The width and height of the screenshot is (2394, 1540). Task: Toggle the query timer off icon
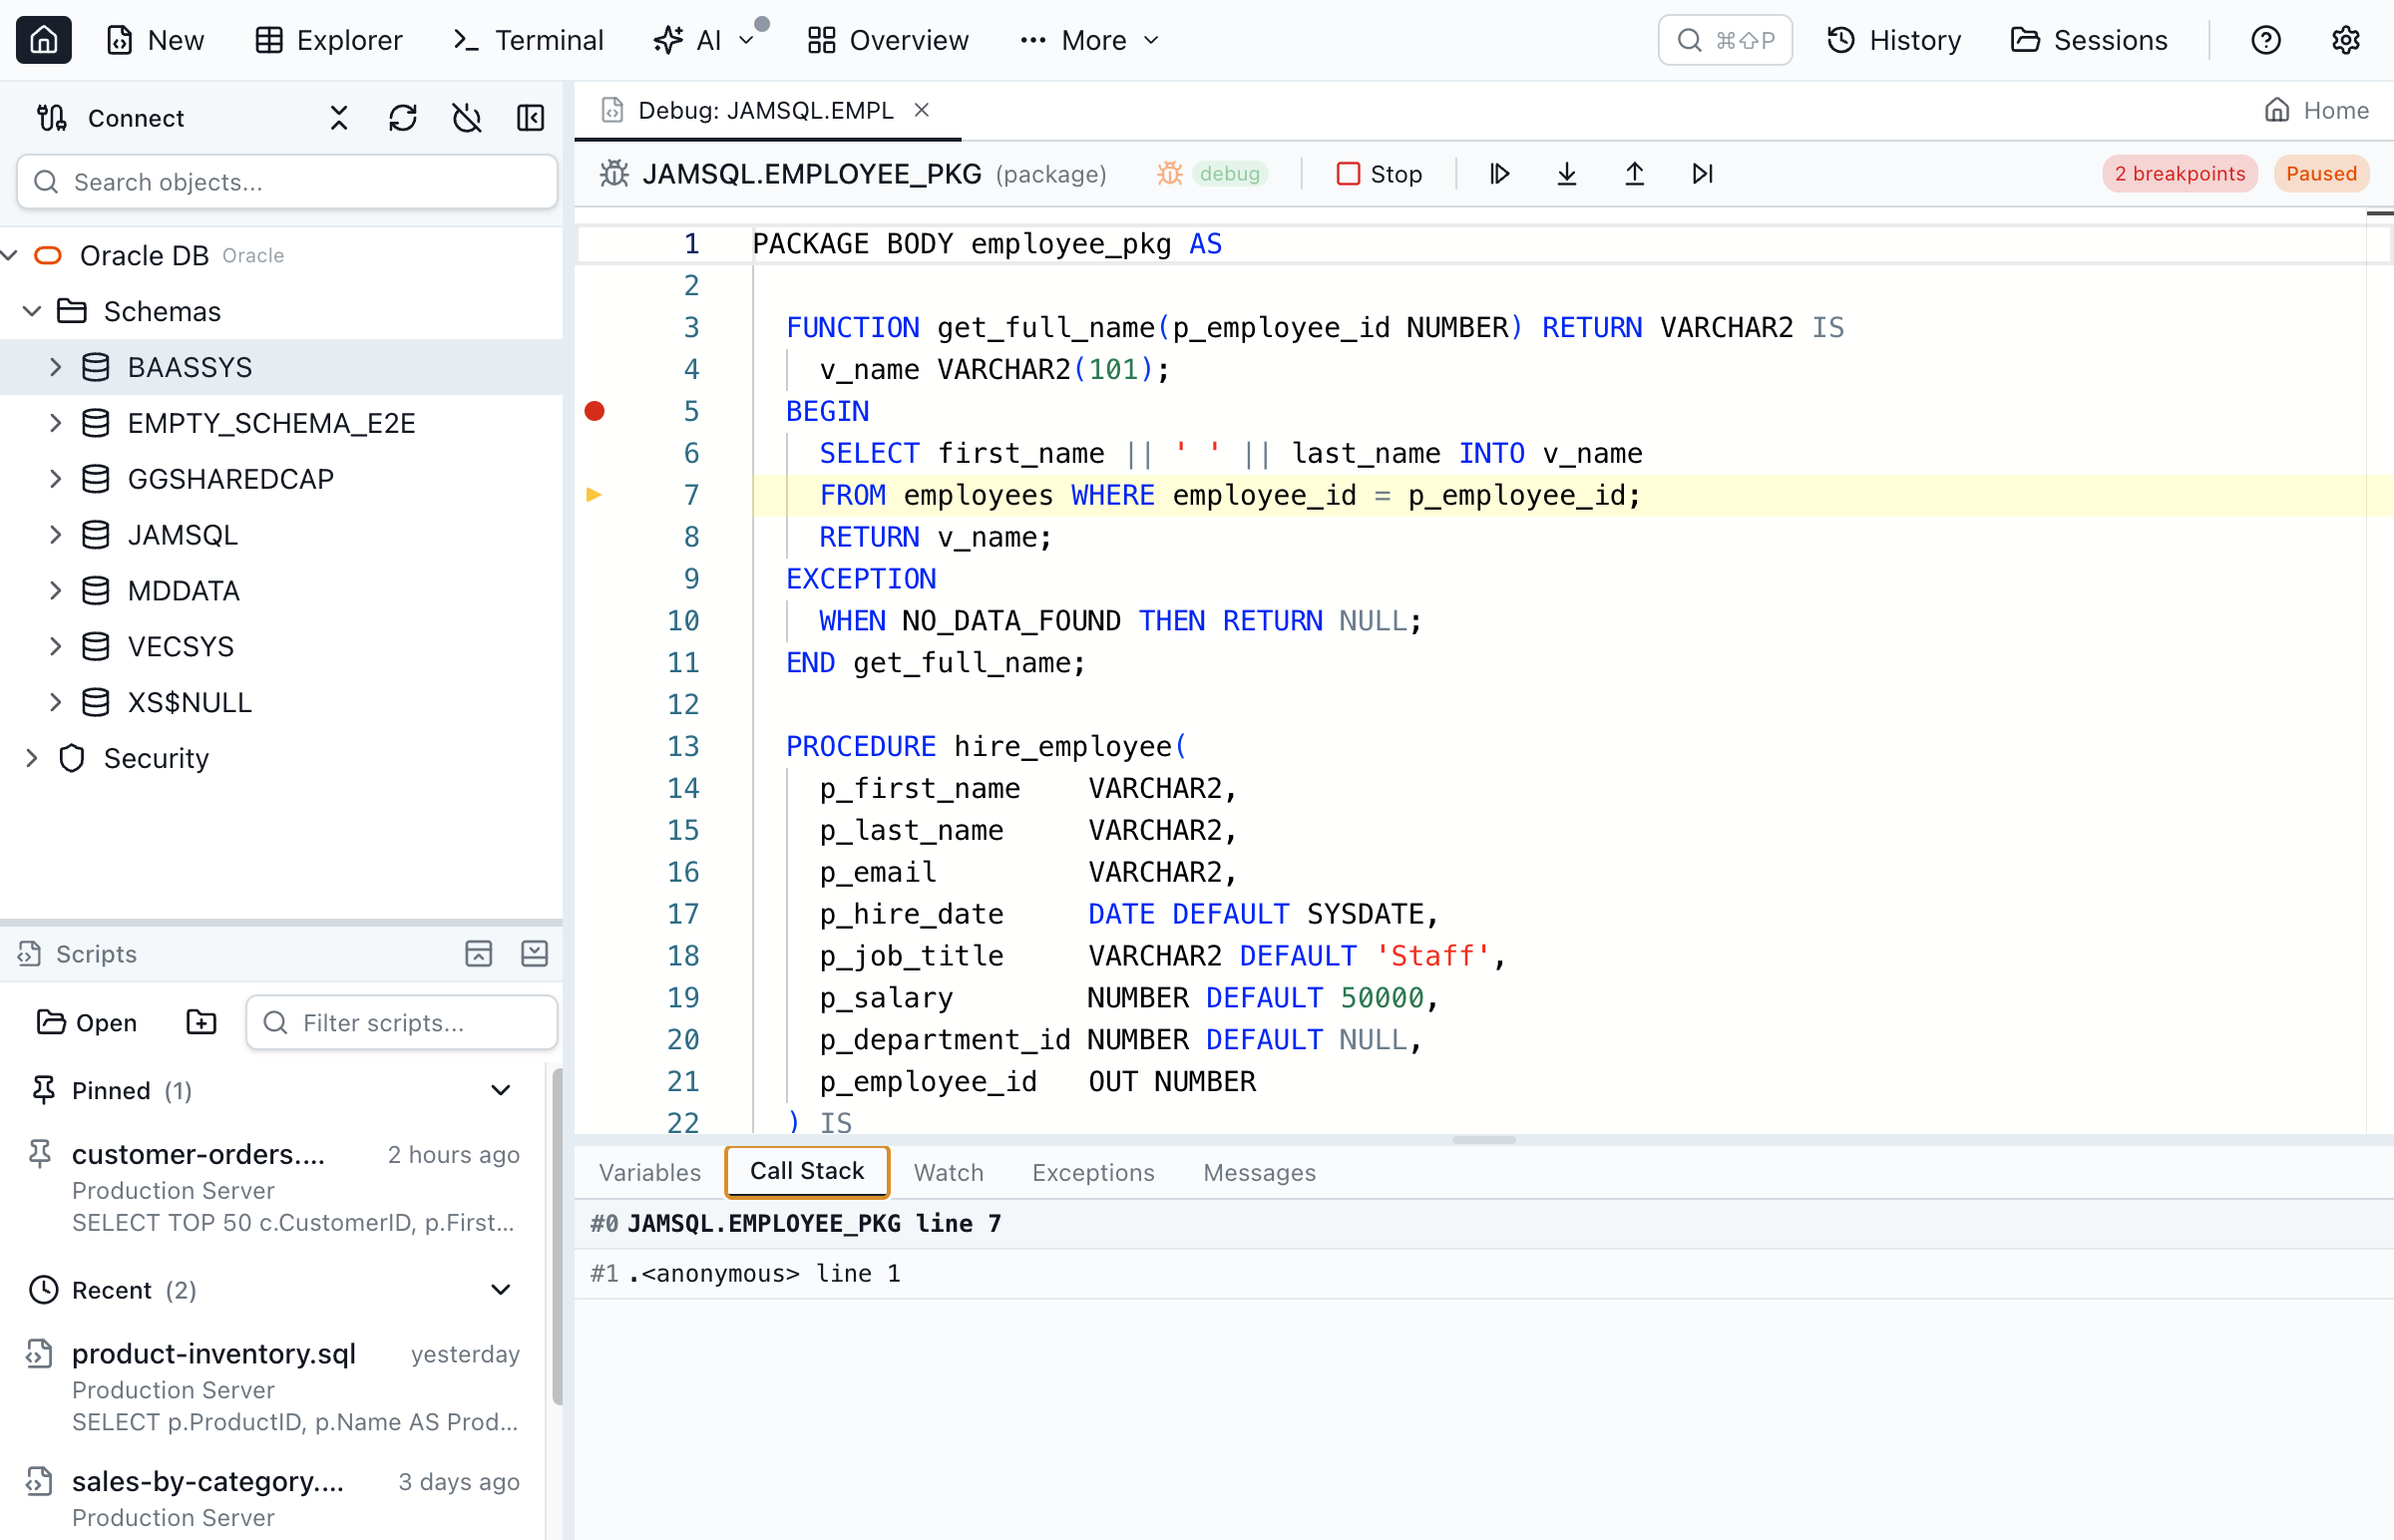coord(466,117)
